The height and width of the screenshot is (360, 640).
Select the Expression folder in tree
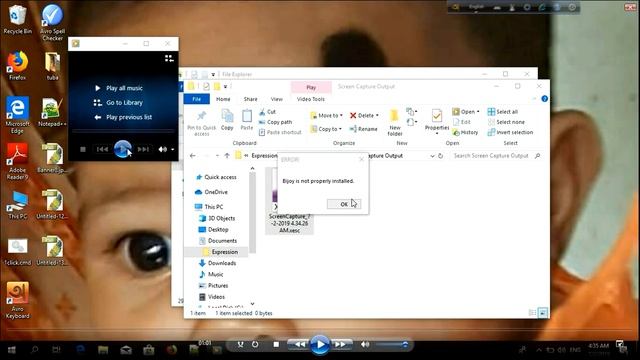(x=220, y=252)
